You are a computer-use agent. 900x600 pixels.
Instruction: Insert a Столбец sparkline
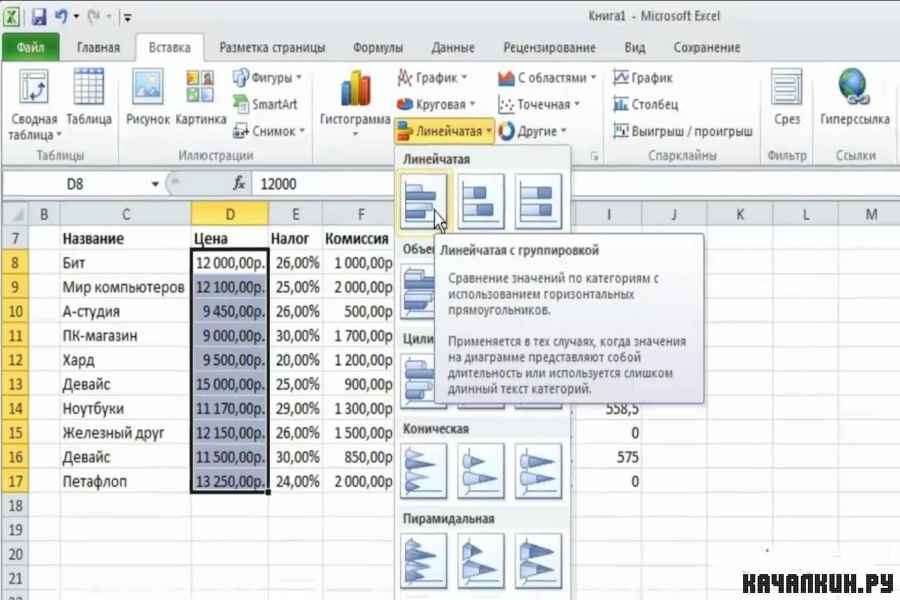coord(646,104)
